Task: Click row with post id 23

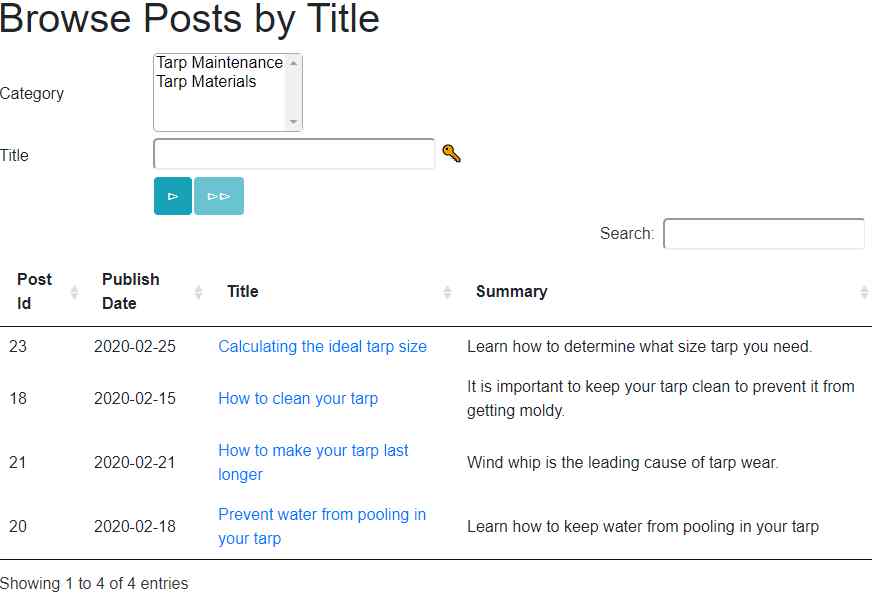Action: 18,347
